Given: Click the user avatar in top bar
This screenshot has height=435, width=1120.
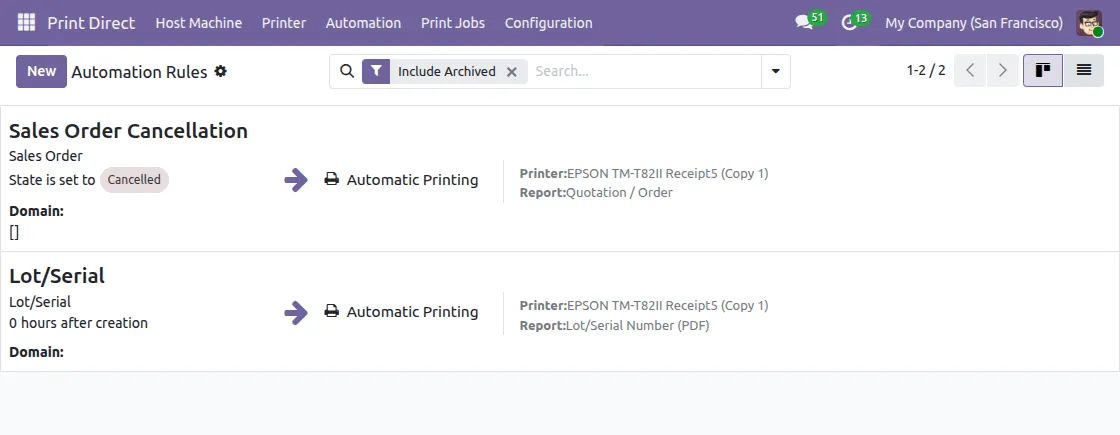Looking at the screenshot, I should (x=1089, y=22).
